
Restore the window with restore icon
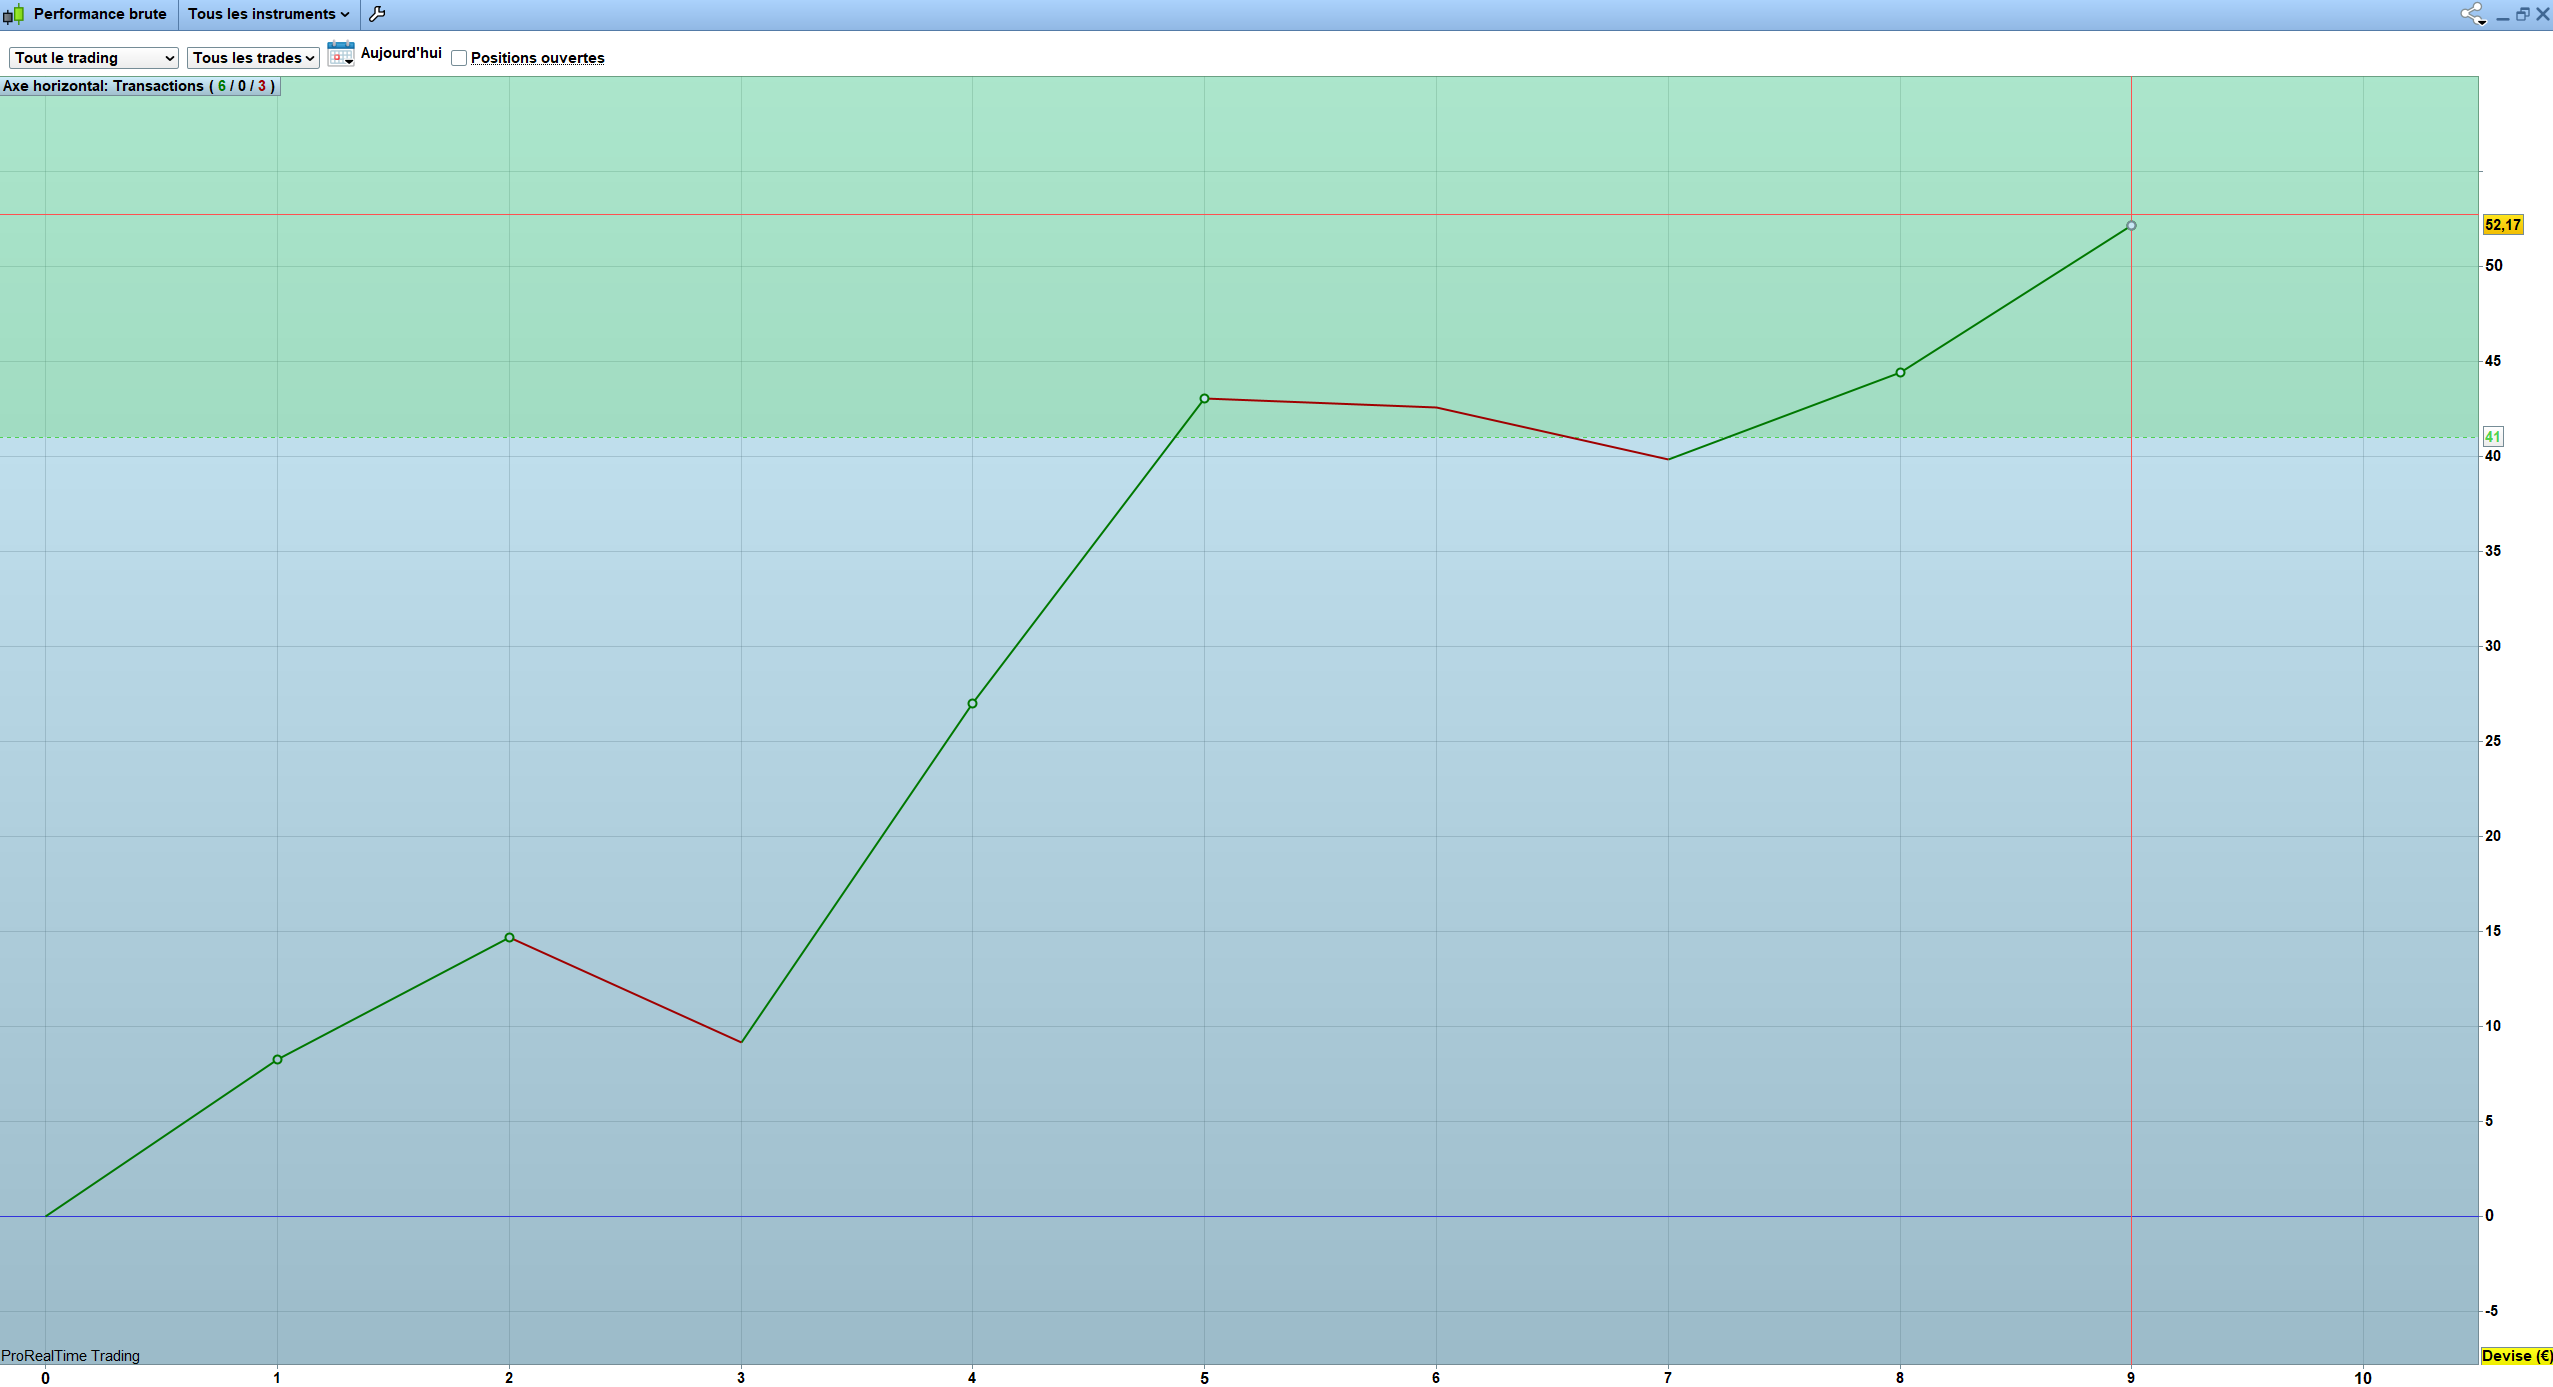point(2522,14)
